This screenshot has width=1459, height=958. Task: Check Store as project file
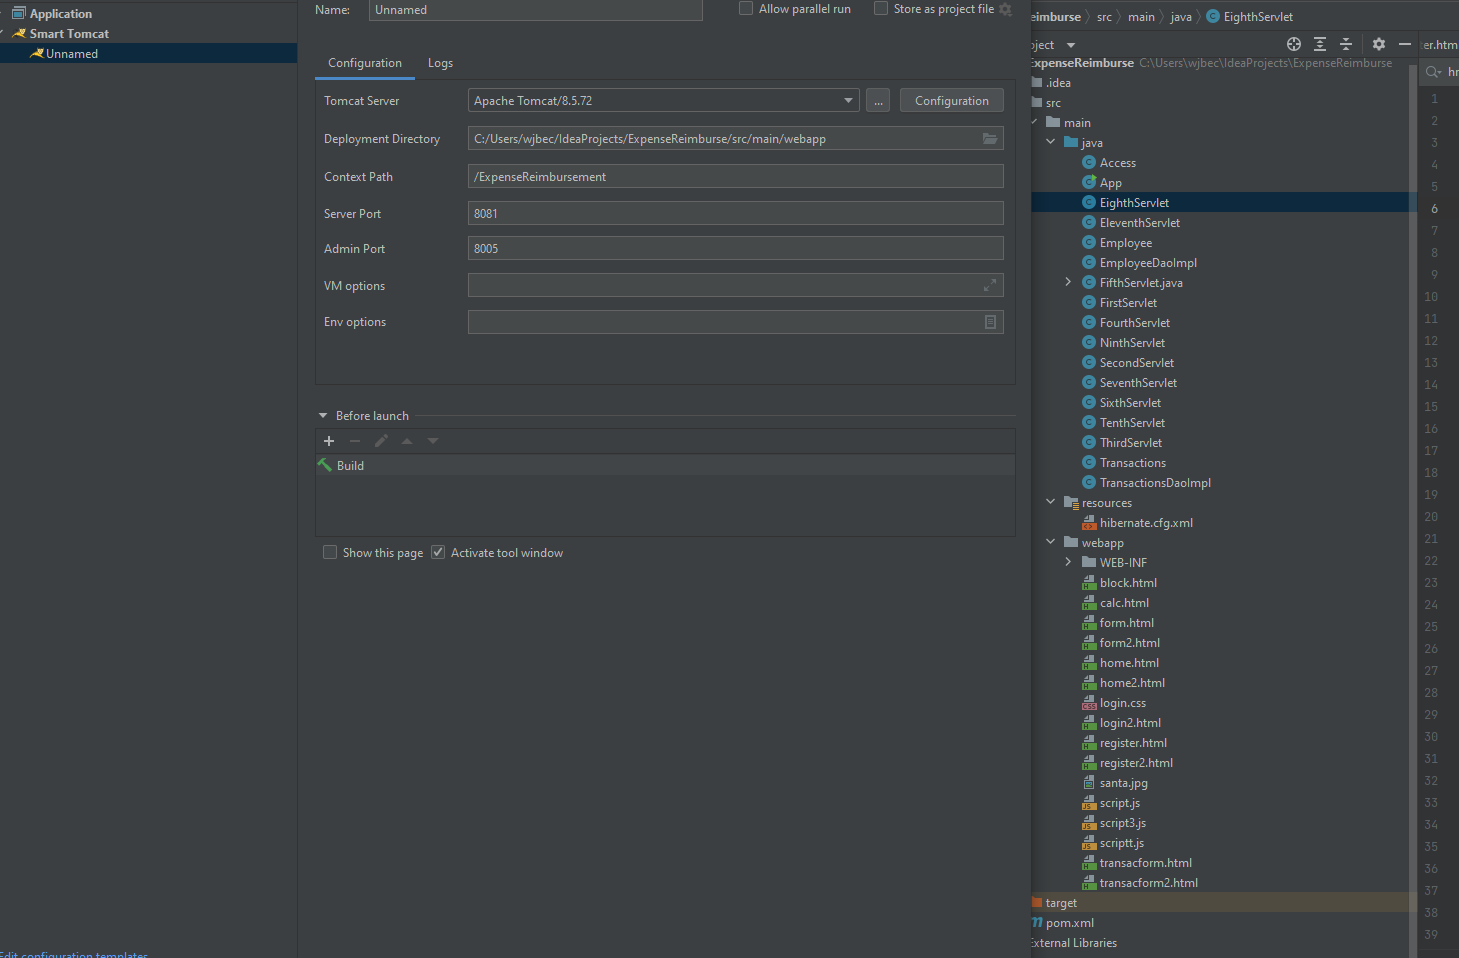tap(881, 8)
